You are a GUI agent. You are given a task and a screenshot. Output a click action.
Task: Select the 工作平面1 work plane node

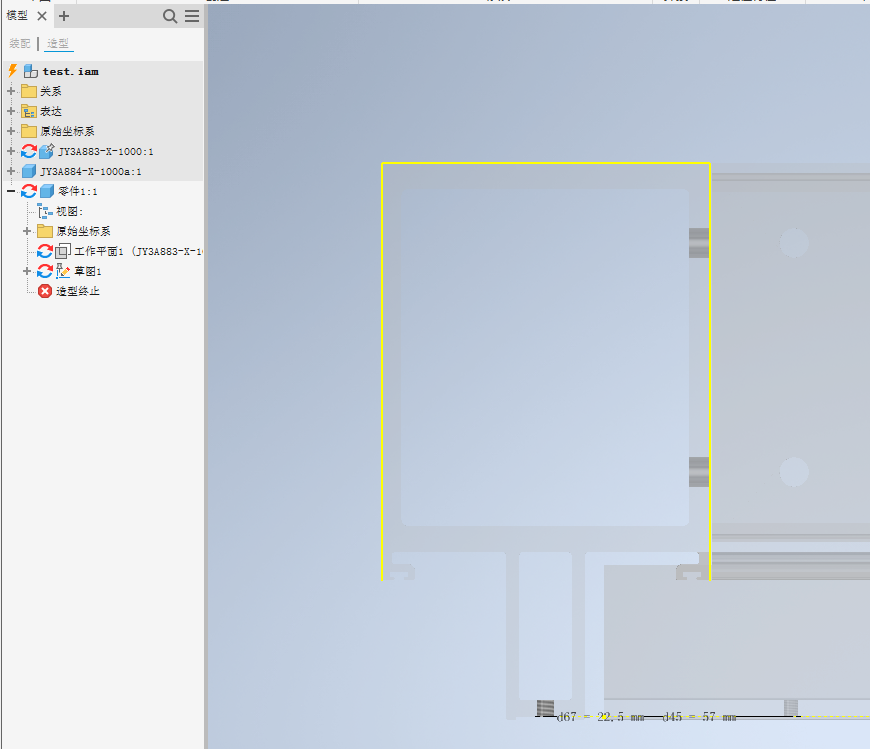point(64,251)
